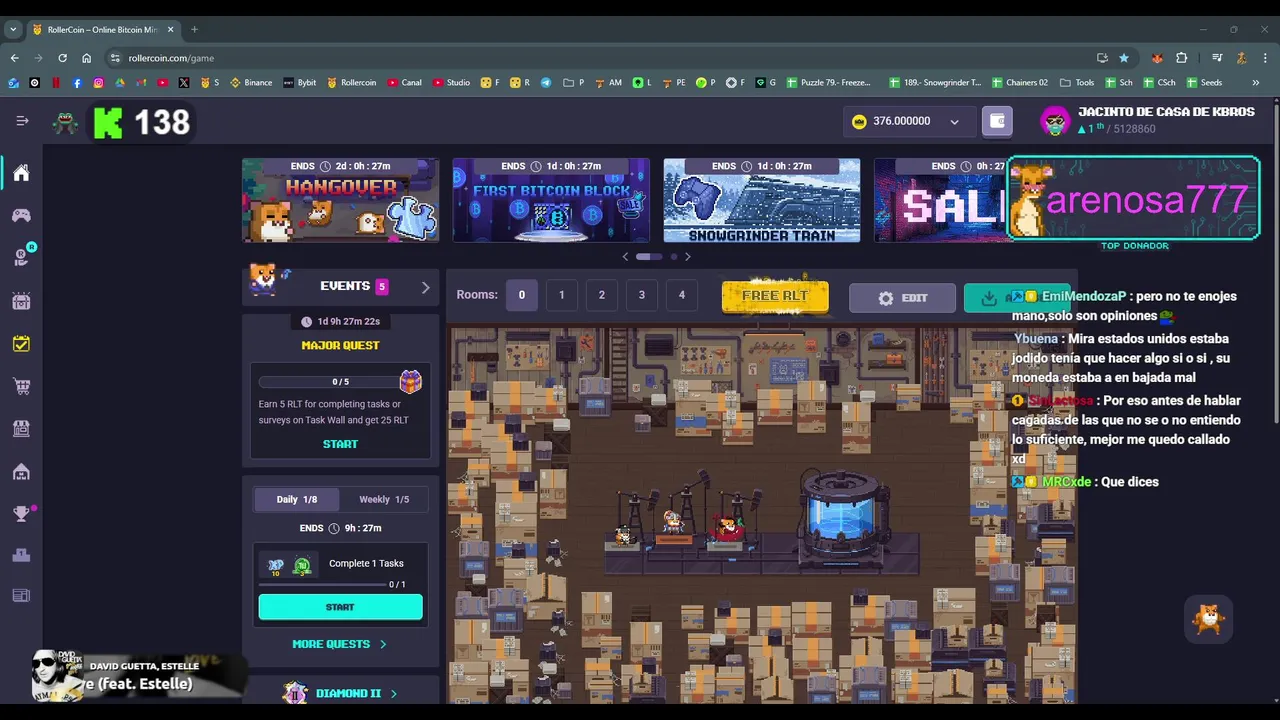The image size is (1280, 720).
Task: Open the Rollercoin bookmark
Action: pos(352,83)
